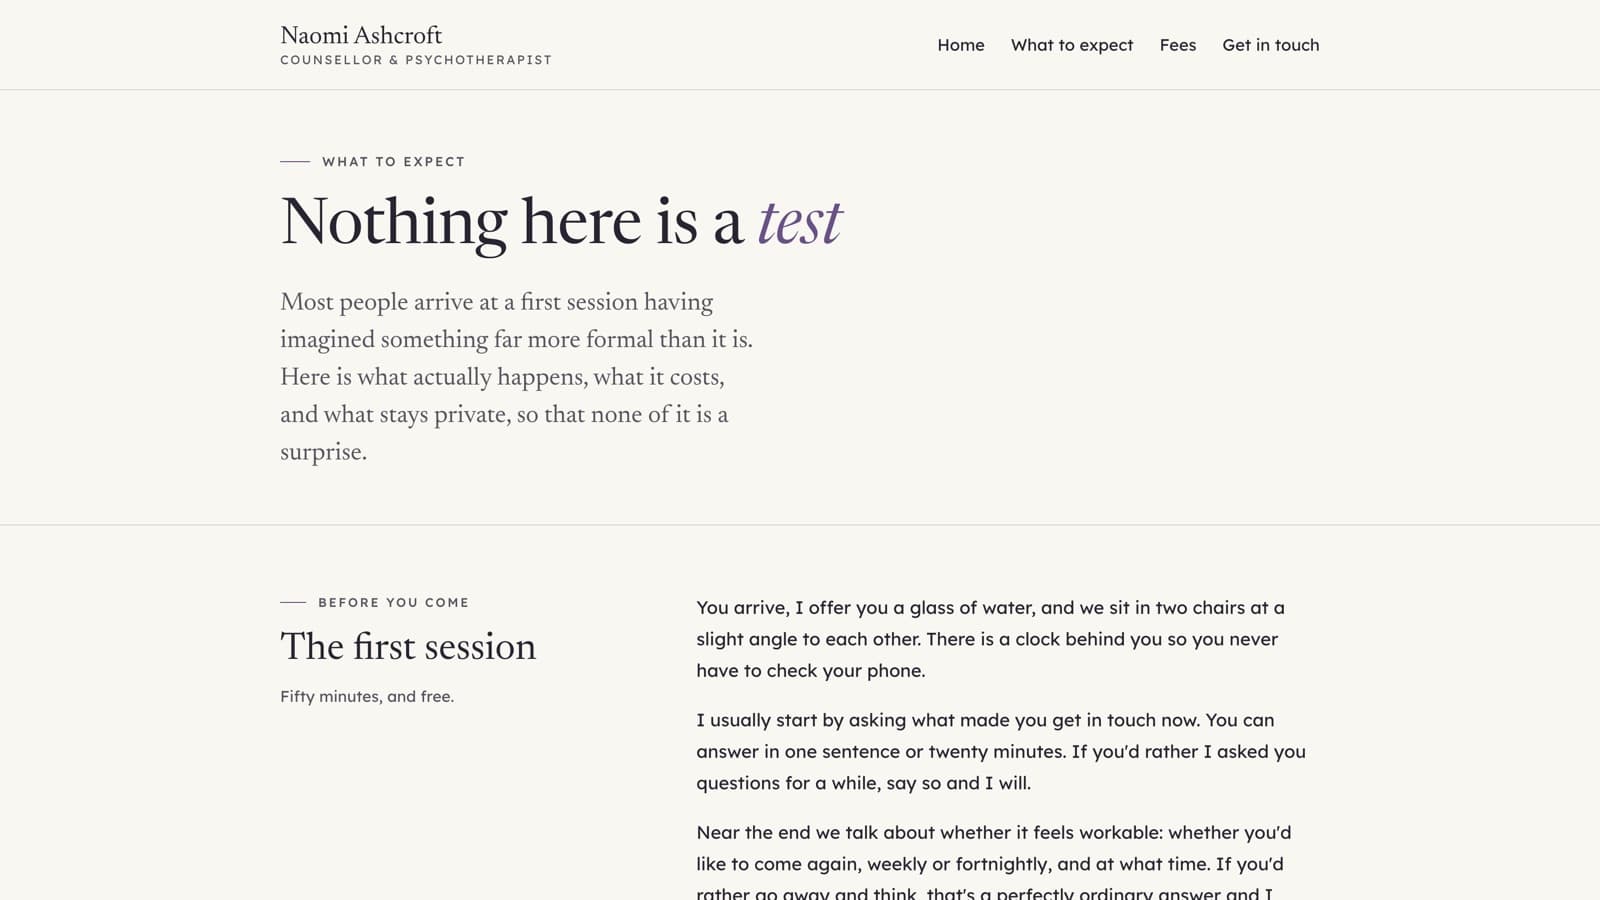This screenshot has width=1600, height=900.
Task: Open the Fees page link
Action: [x=1177, y=45]
